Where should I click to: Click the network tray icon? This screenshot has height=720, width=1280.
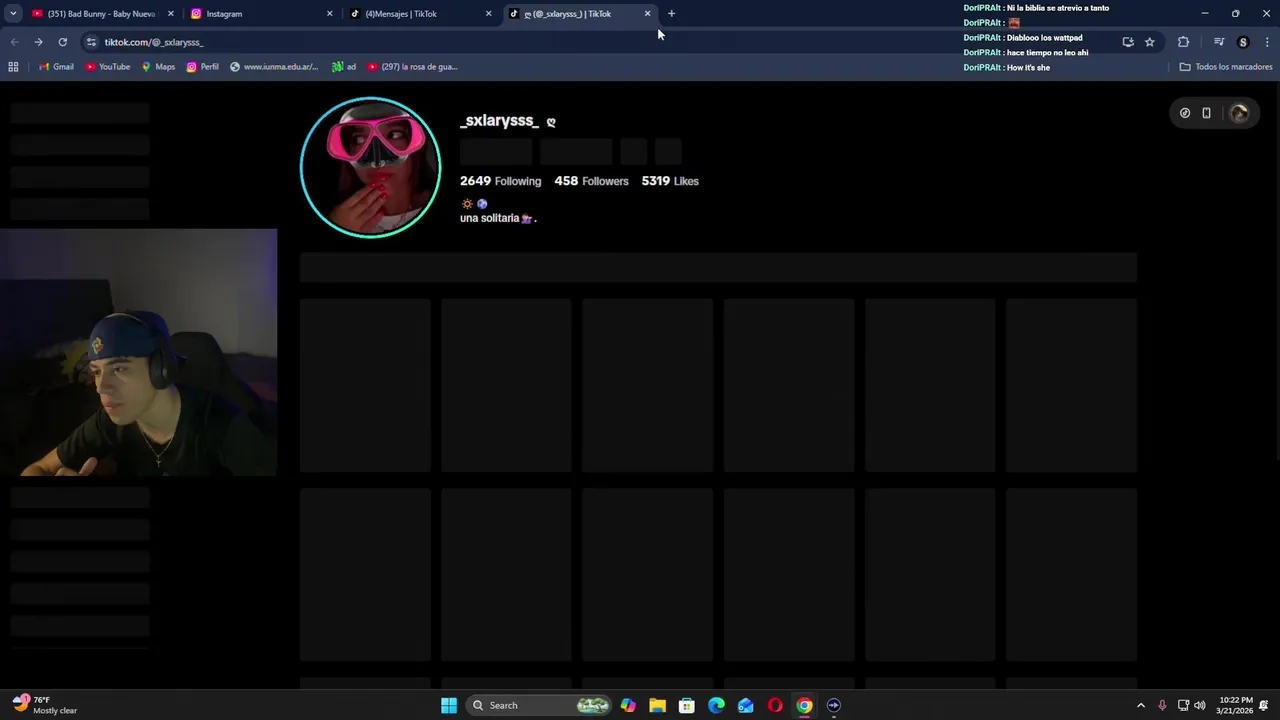tap(1183, 705)
